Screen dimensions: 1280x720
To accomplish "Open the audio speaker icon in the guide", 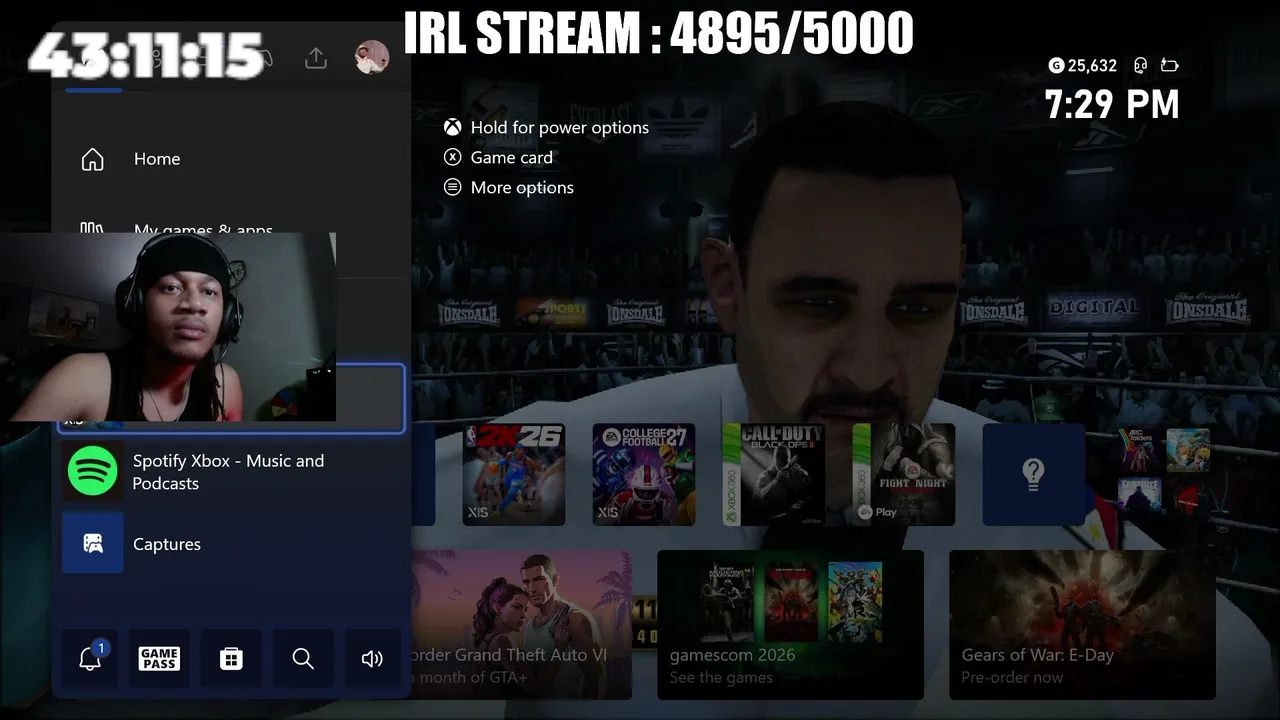I will [372, 658].
